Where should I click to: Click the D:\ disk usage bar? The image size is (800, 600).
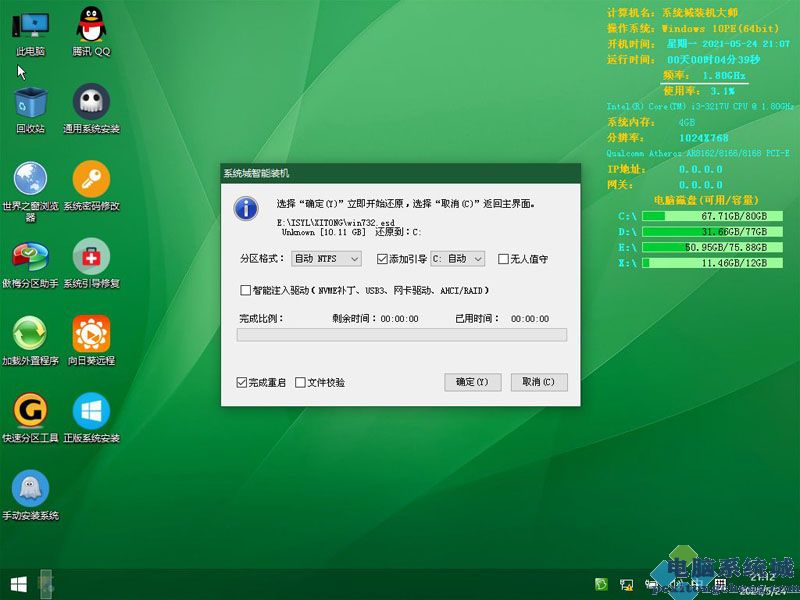[712, 232]
